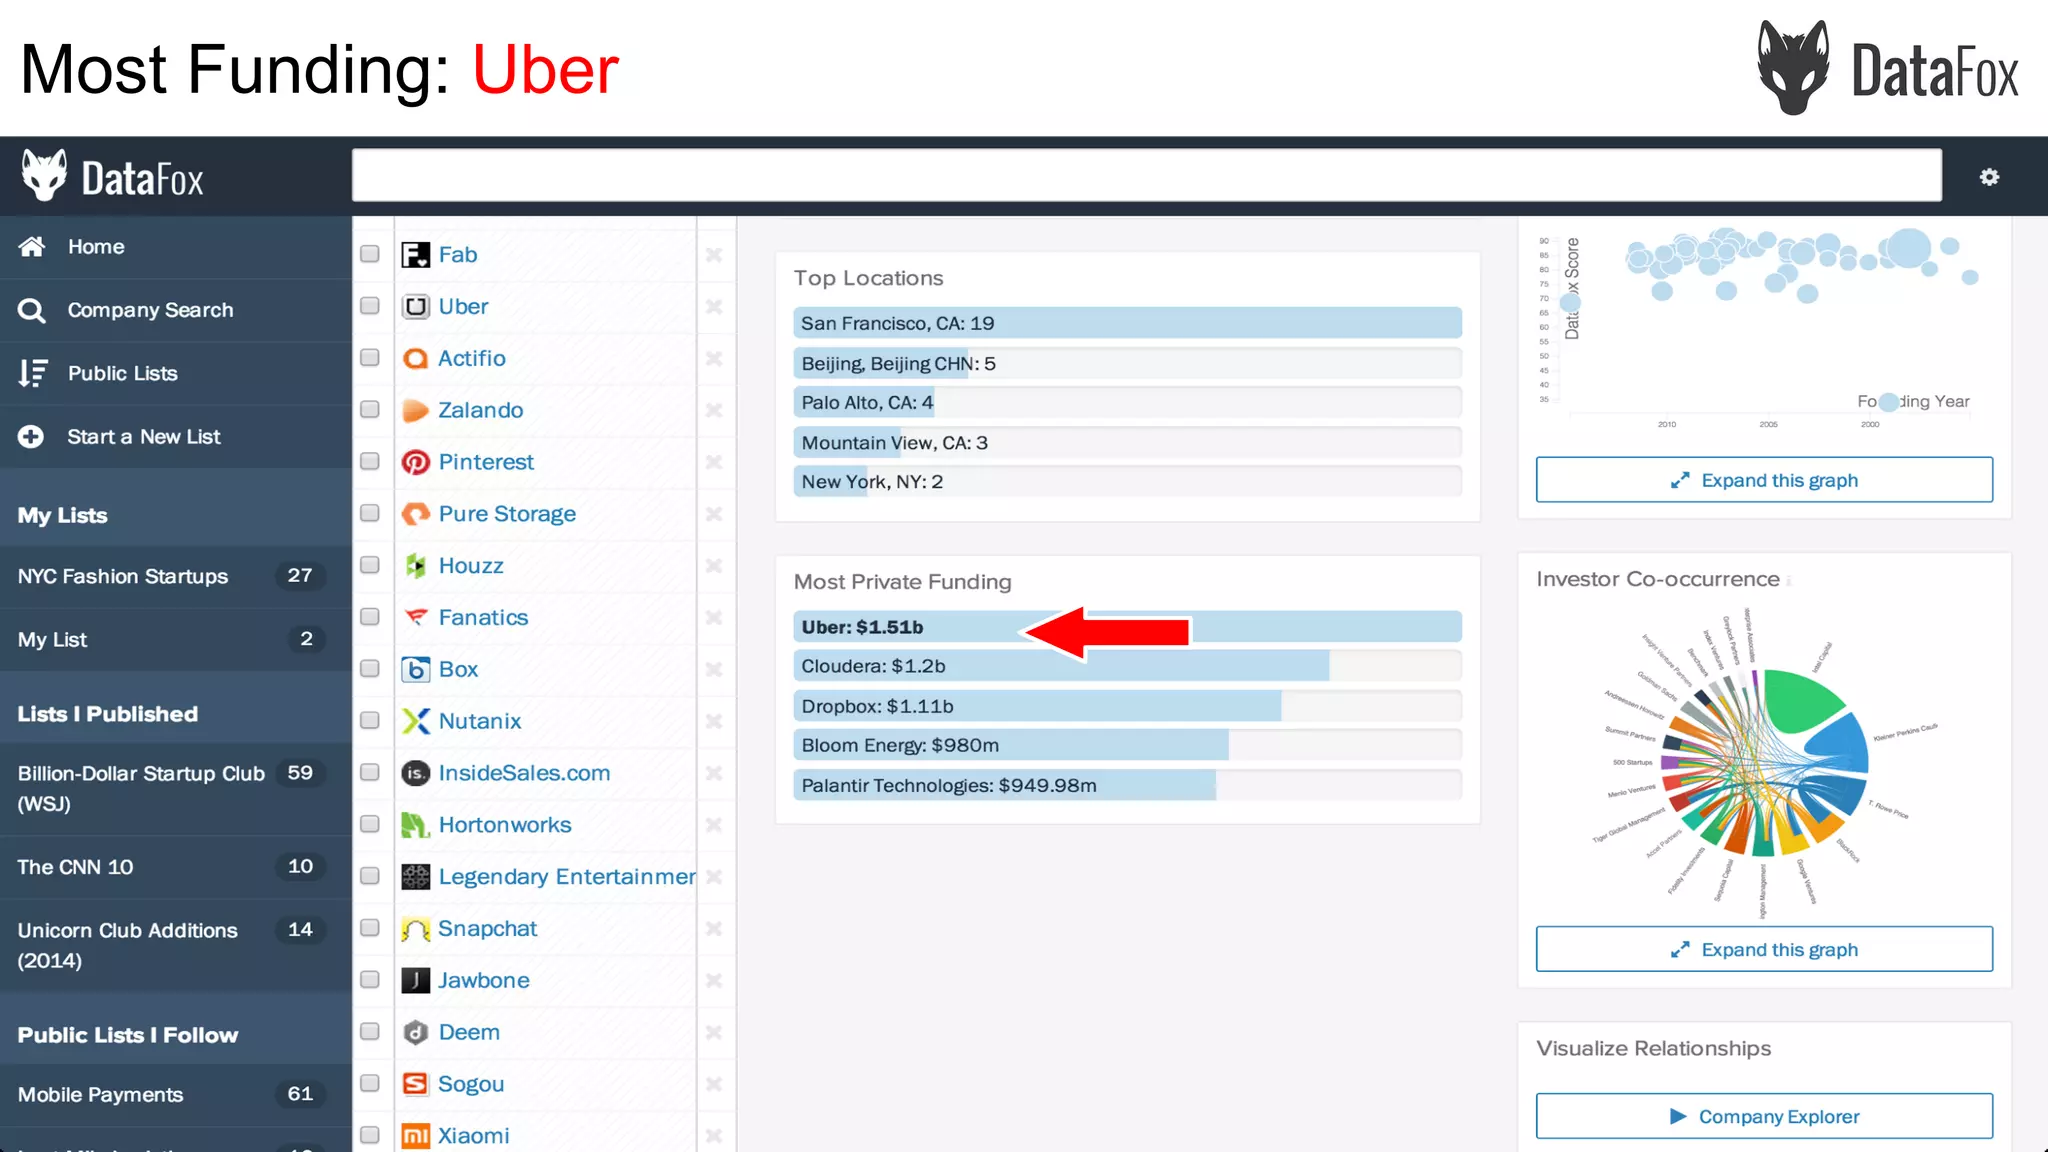Open the Legendary Entertainment company link
Viewport: 2048px width, 1152px height.
(x=566, y=877)
